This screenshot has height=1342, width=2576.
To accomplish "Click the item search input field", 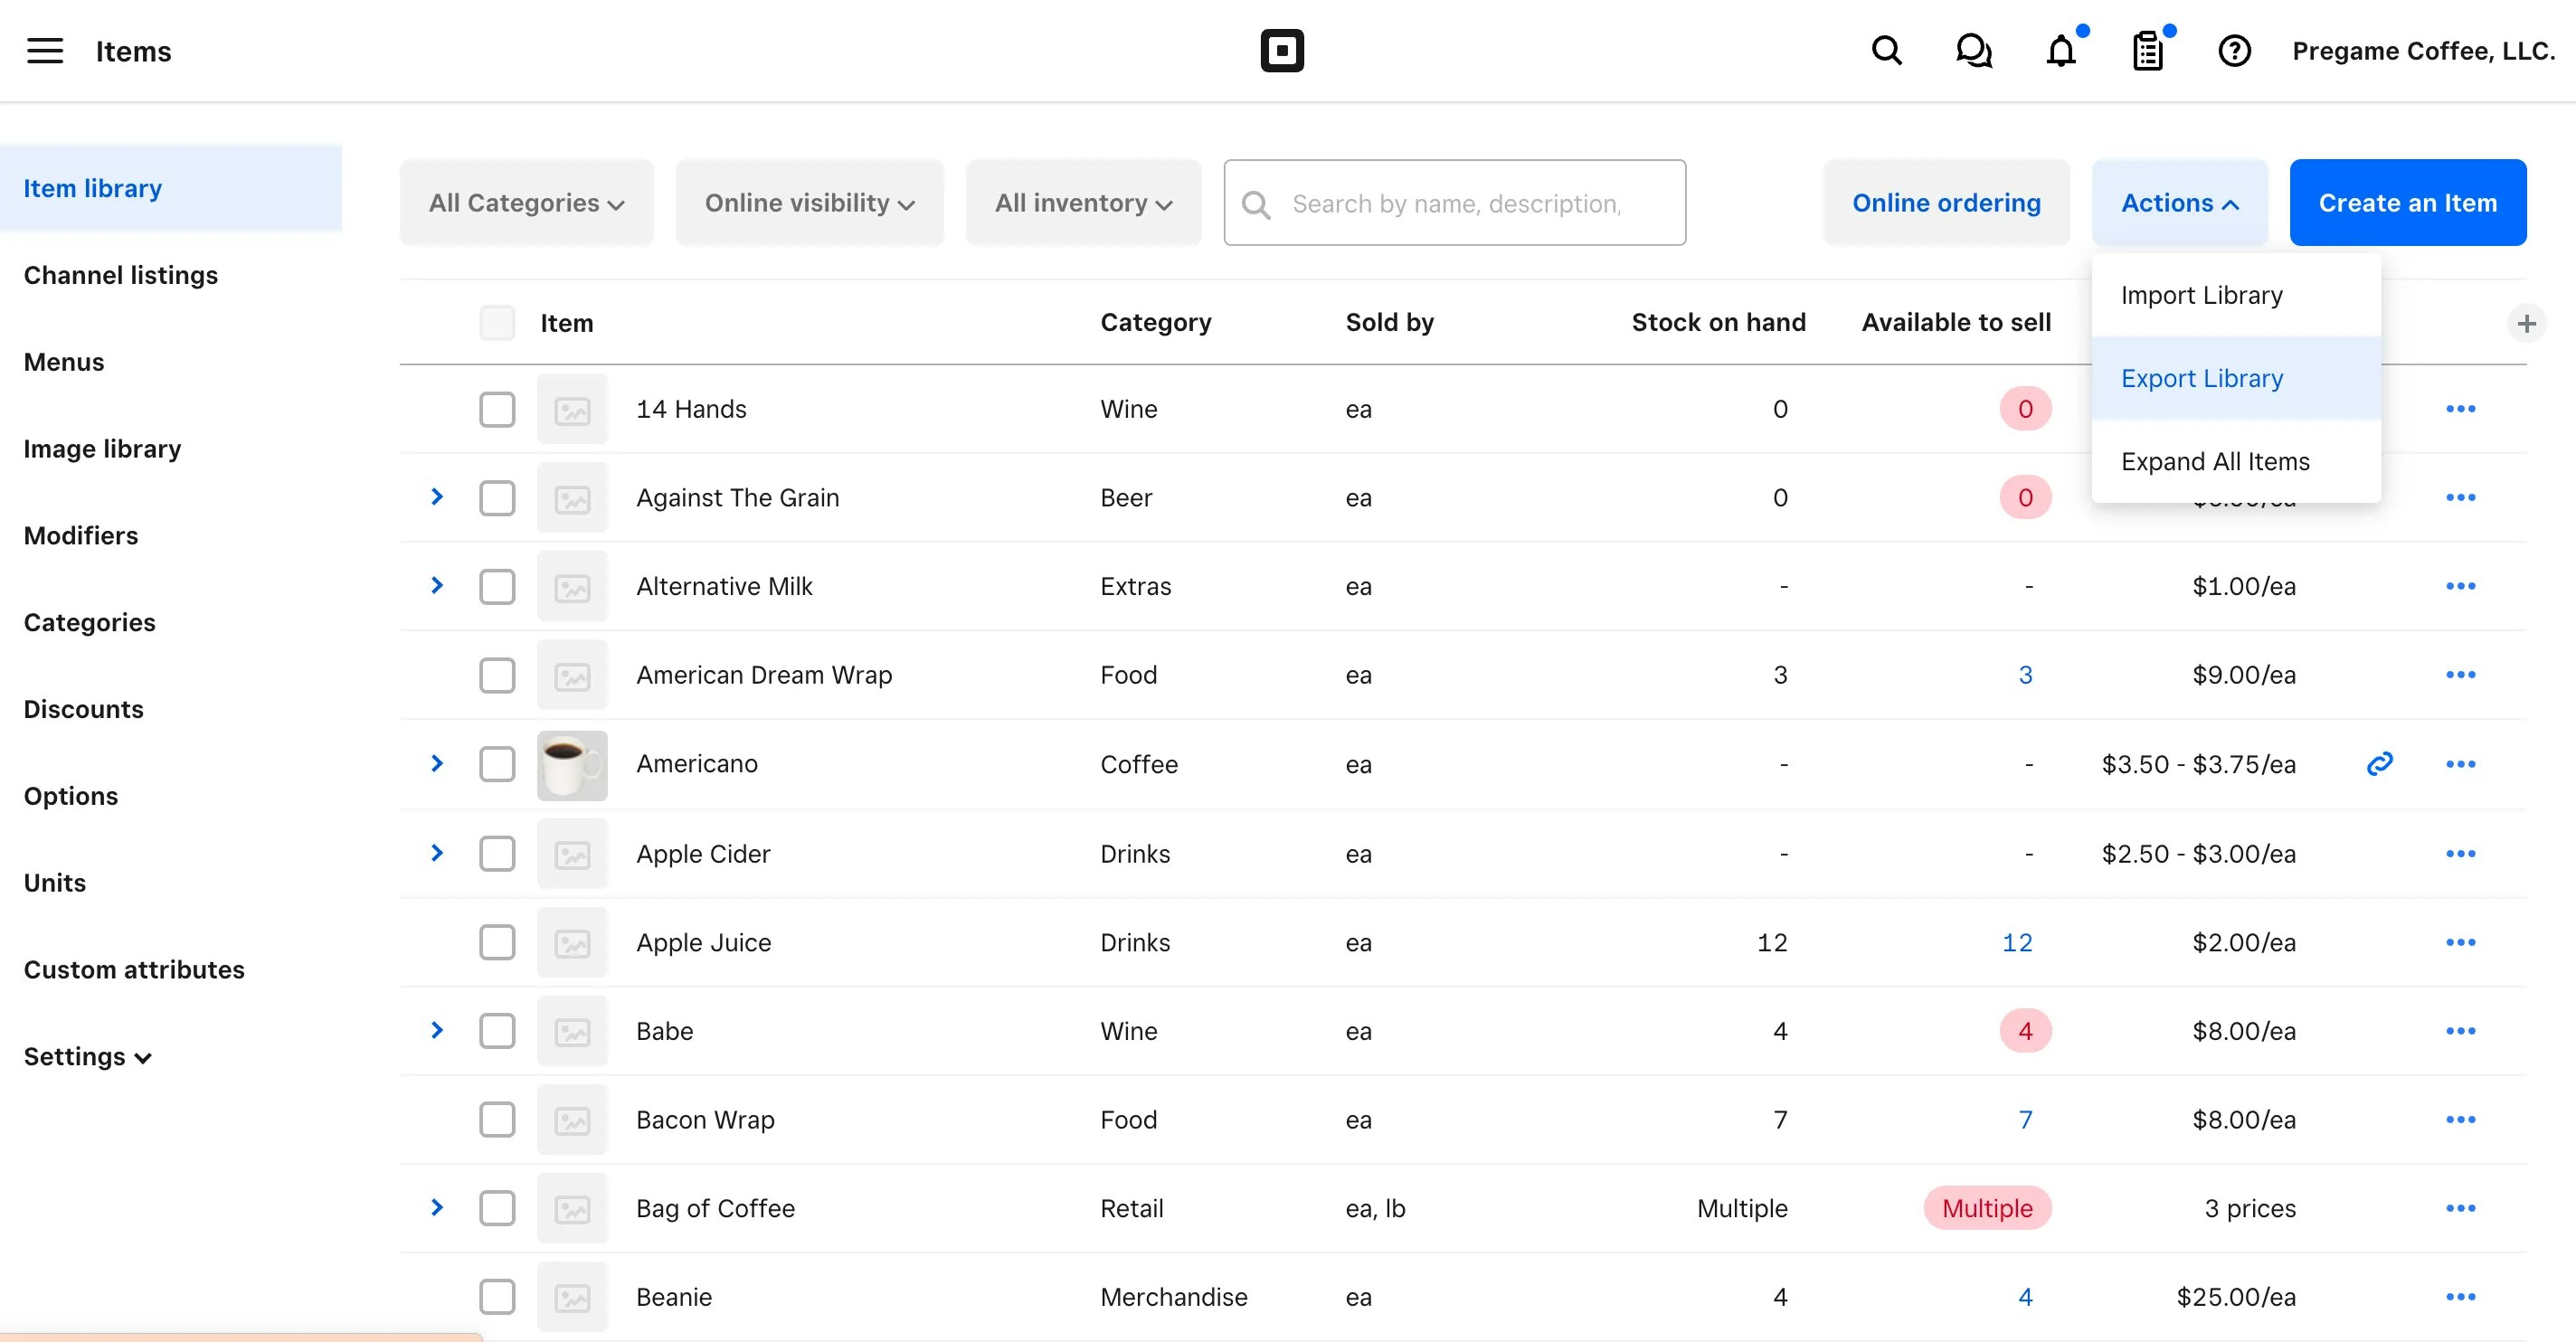I will (x=1455, y=203).
